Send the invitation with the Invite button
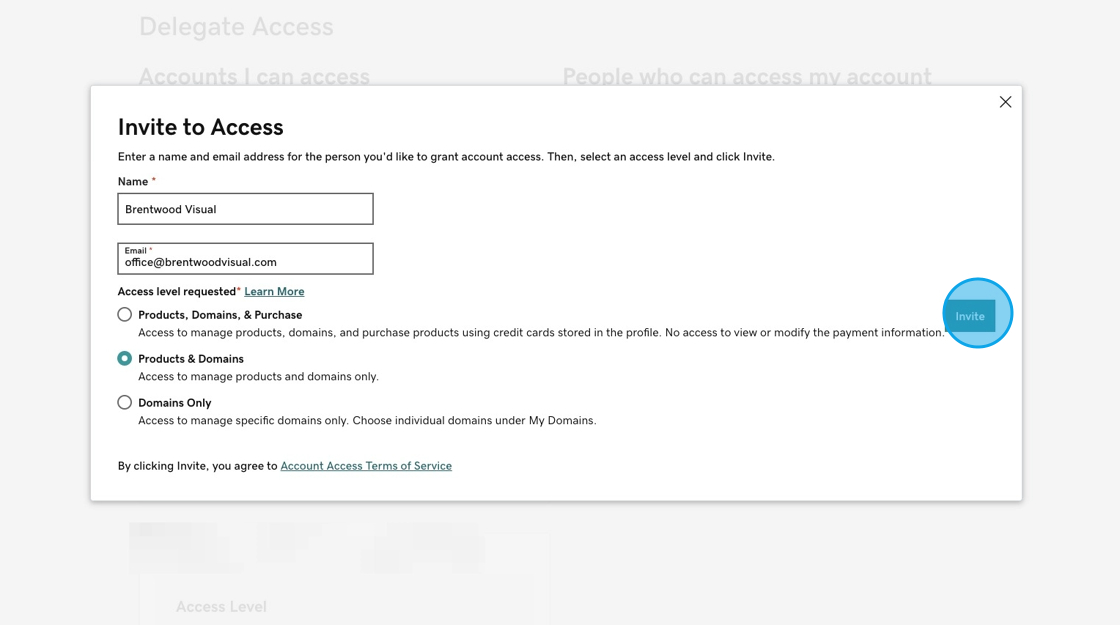 970,316
